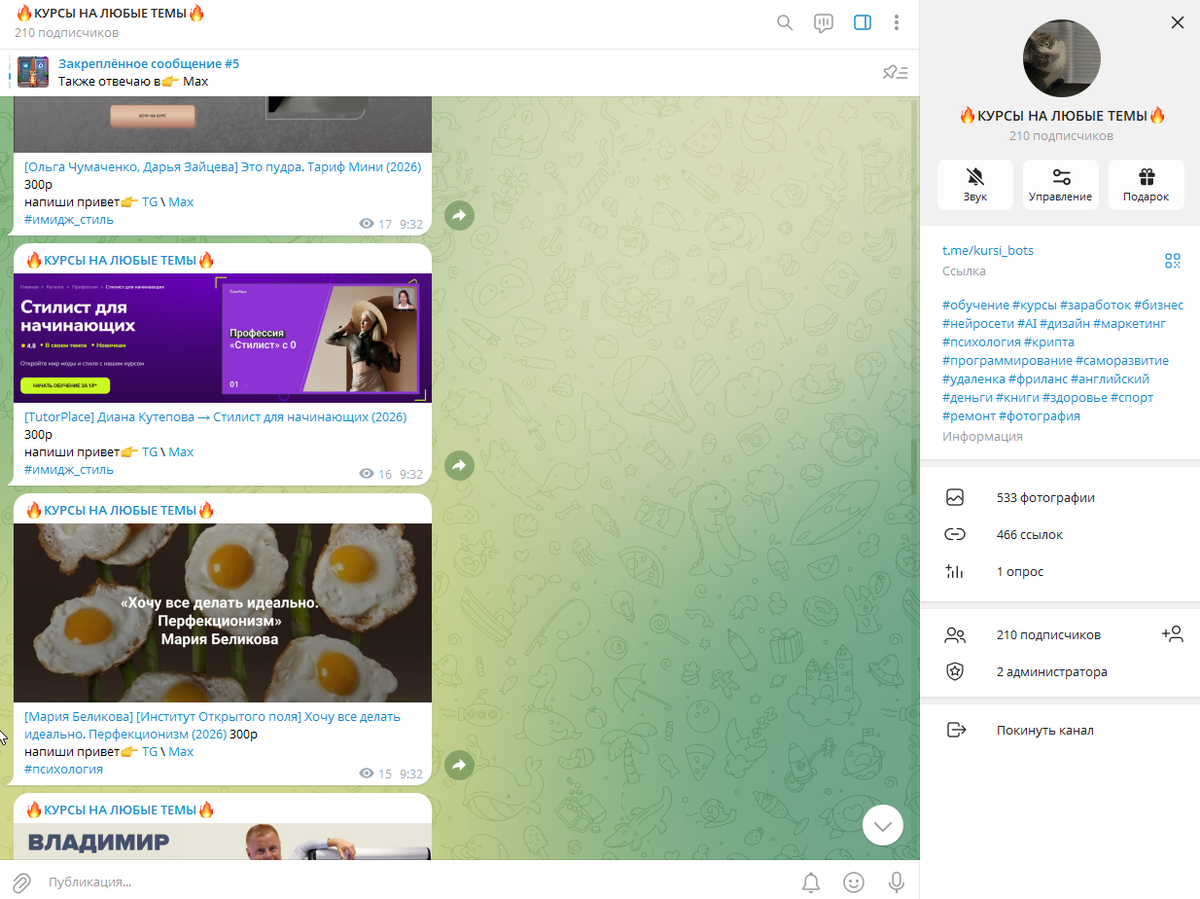
Task: Add a subscriber with the add-user icon
Action: 1172,634
